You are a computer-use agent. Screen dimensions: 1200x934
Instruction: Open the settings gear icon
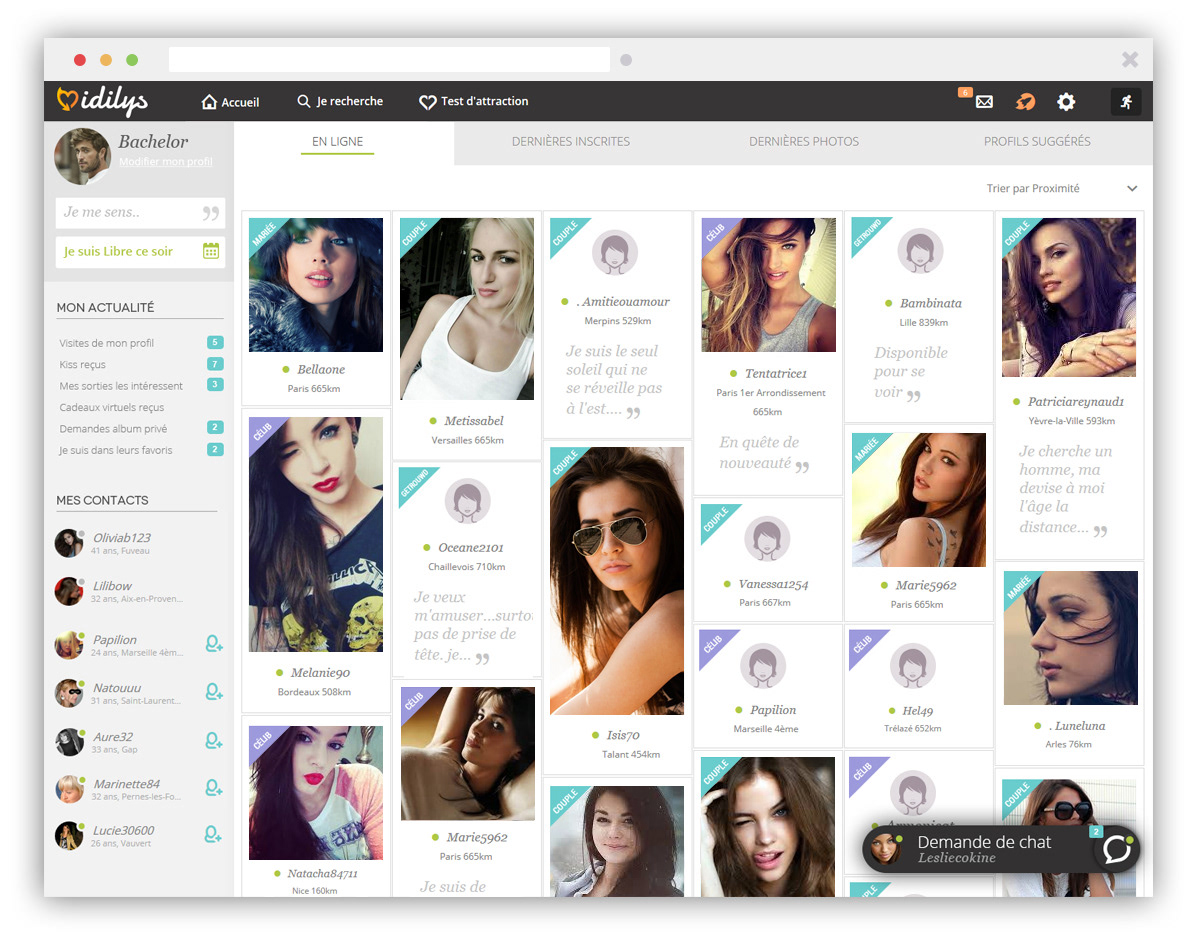(x=1066, y=101)
